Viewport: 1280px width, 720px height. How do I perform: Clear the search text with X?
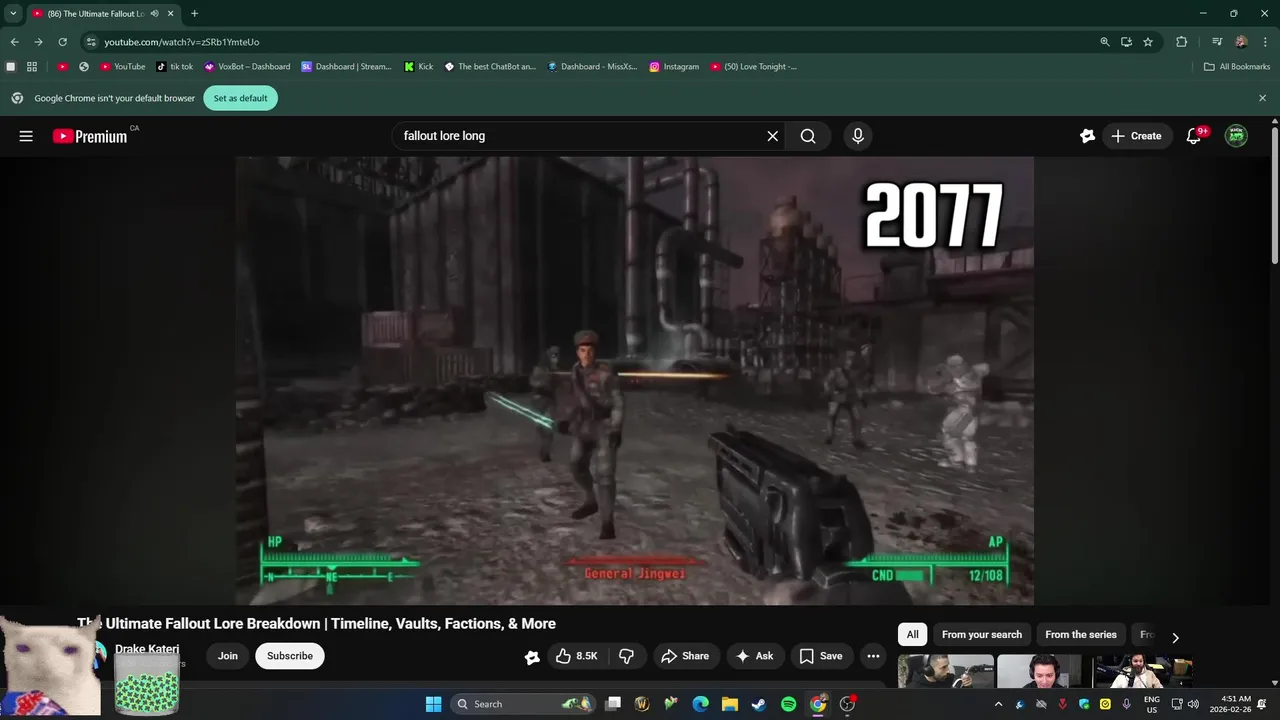(x=772, y=136)
